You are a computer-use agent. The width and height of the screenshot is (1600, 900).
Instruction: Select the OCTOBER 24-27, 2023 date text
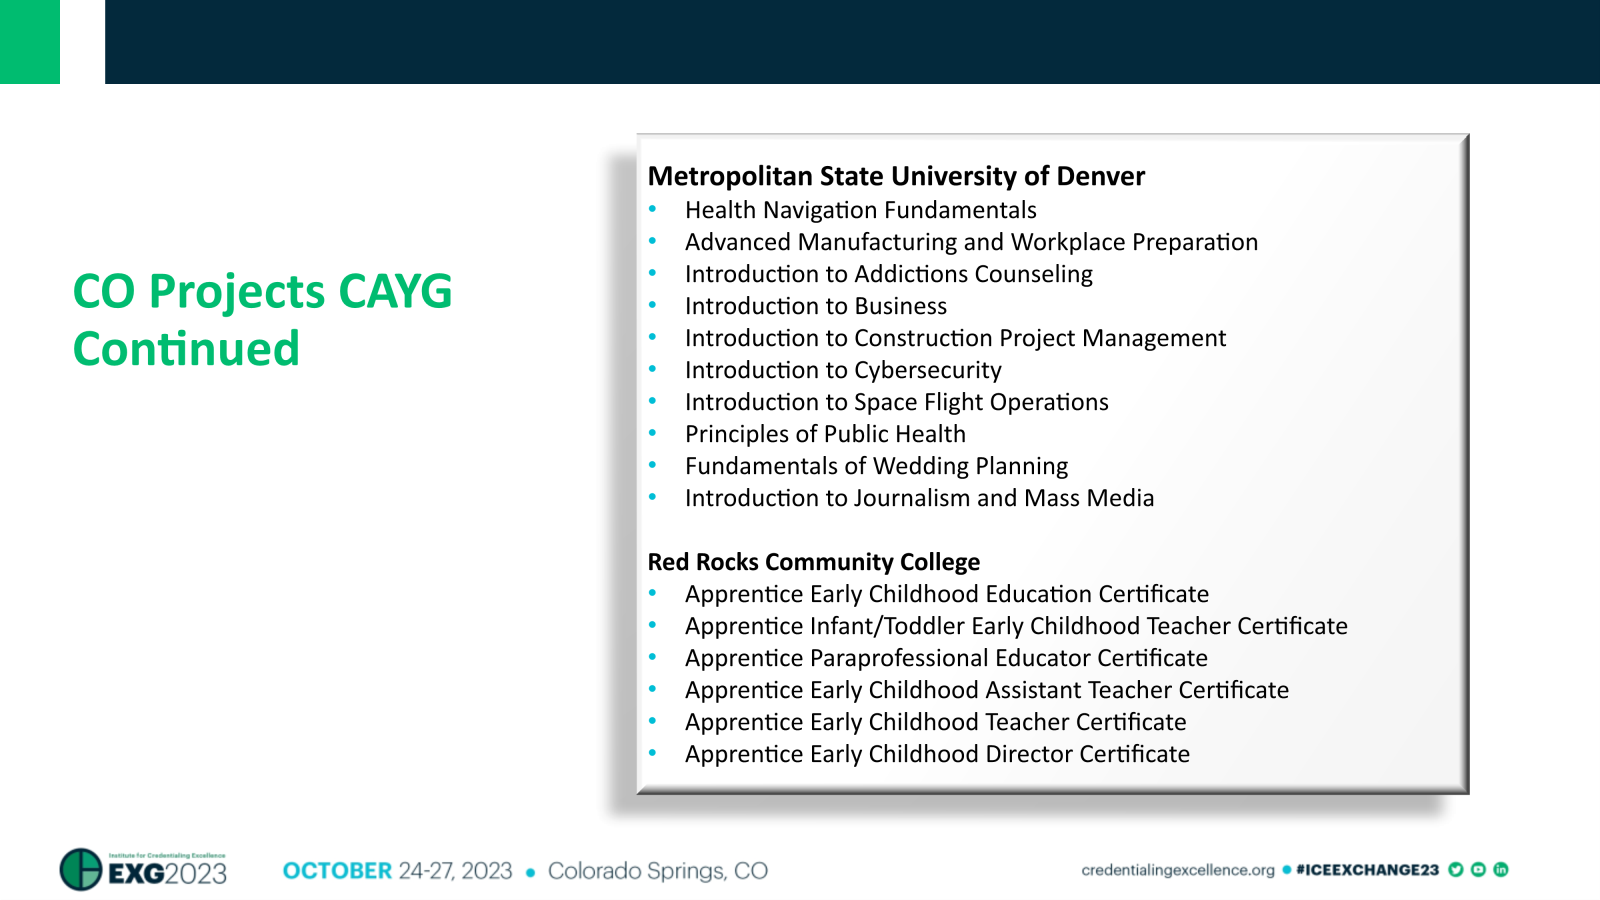(x=397, y=870)
